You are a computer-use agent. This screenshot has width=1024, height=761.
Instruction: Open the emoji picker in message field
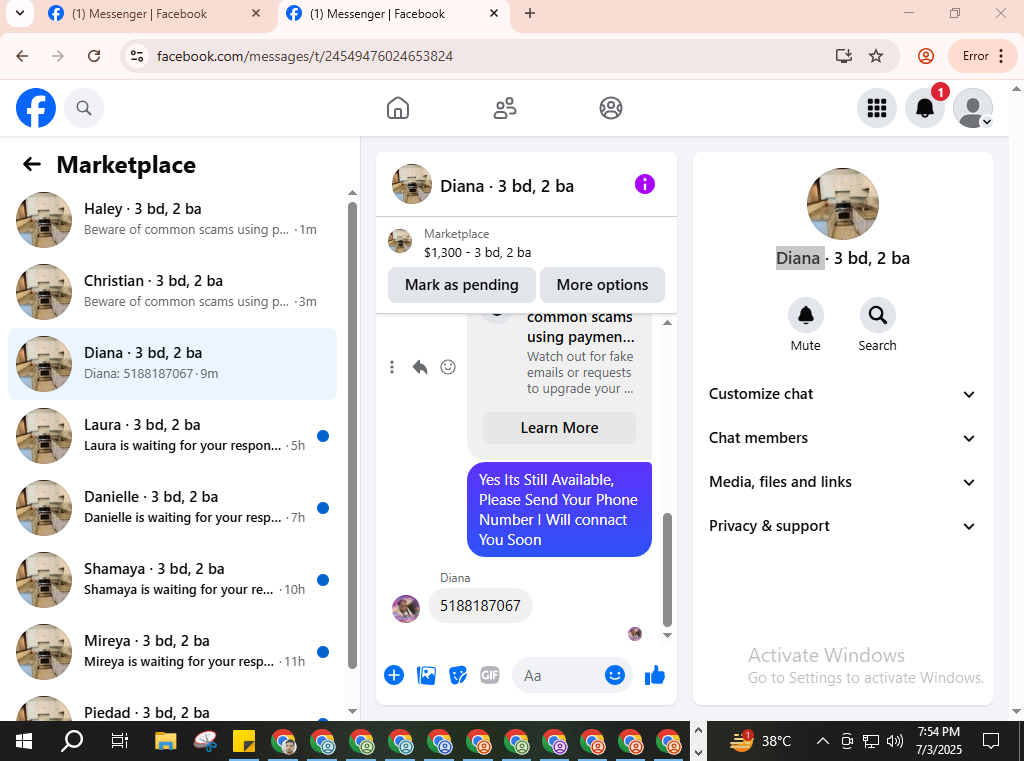point(615,675)
